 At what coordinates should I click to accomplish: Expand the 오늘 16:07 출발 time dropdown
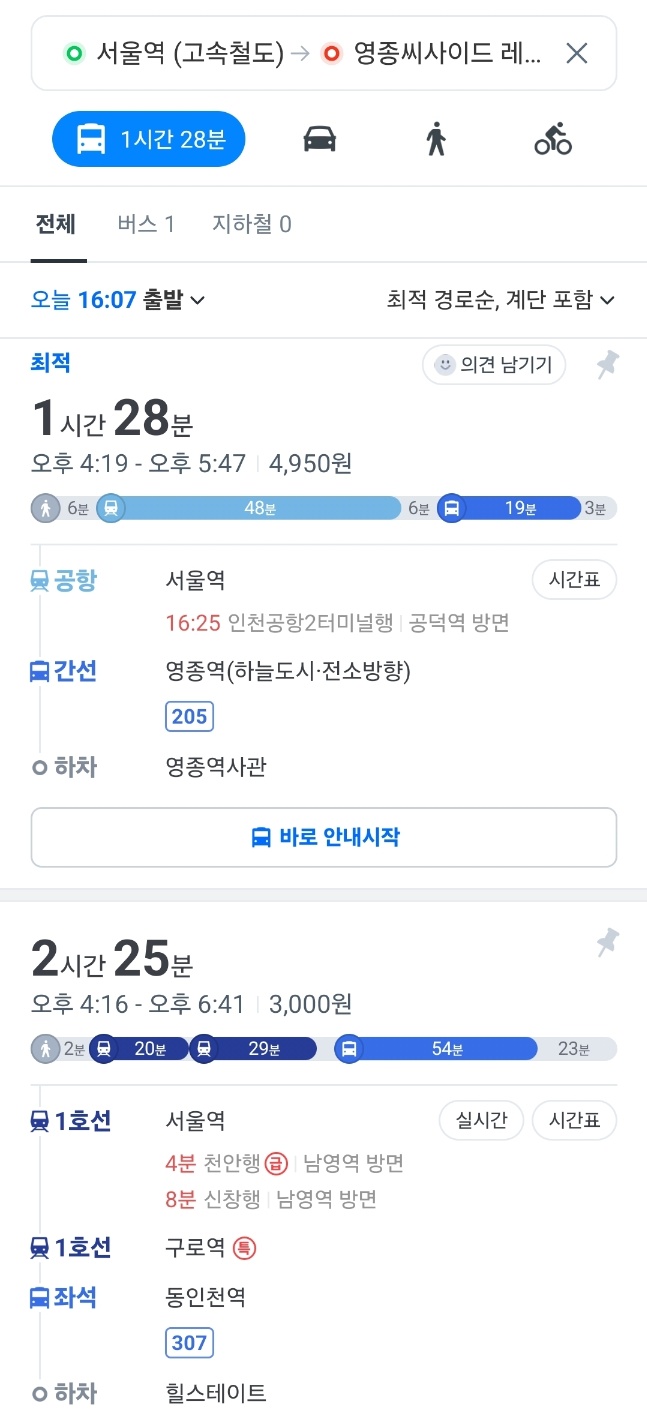tap(118, 299)
